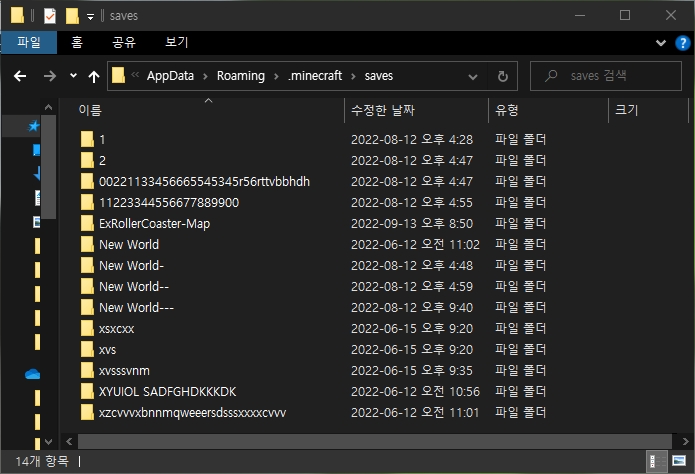Click the Forward navigation arrow
Viewport: 695px width, 474px height.
click(x=50, y=76)
